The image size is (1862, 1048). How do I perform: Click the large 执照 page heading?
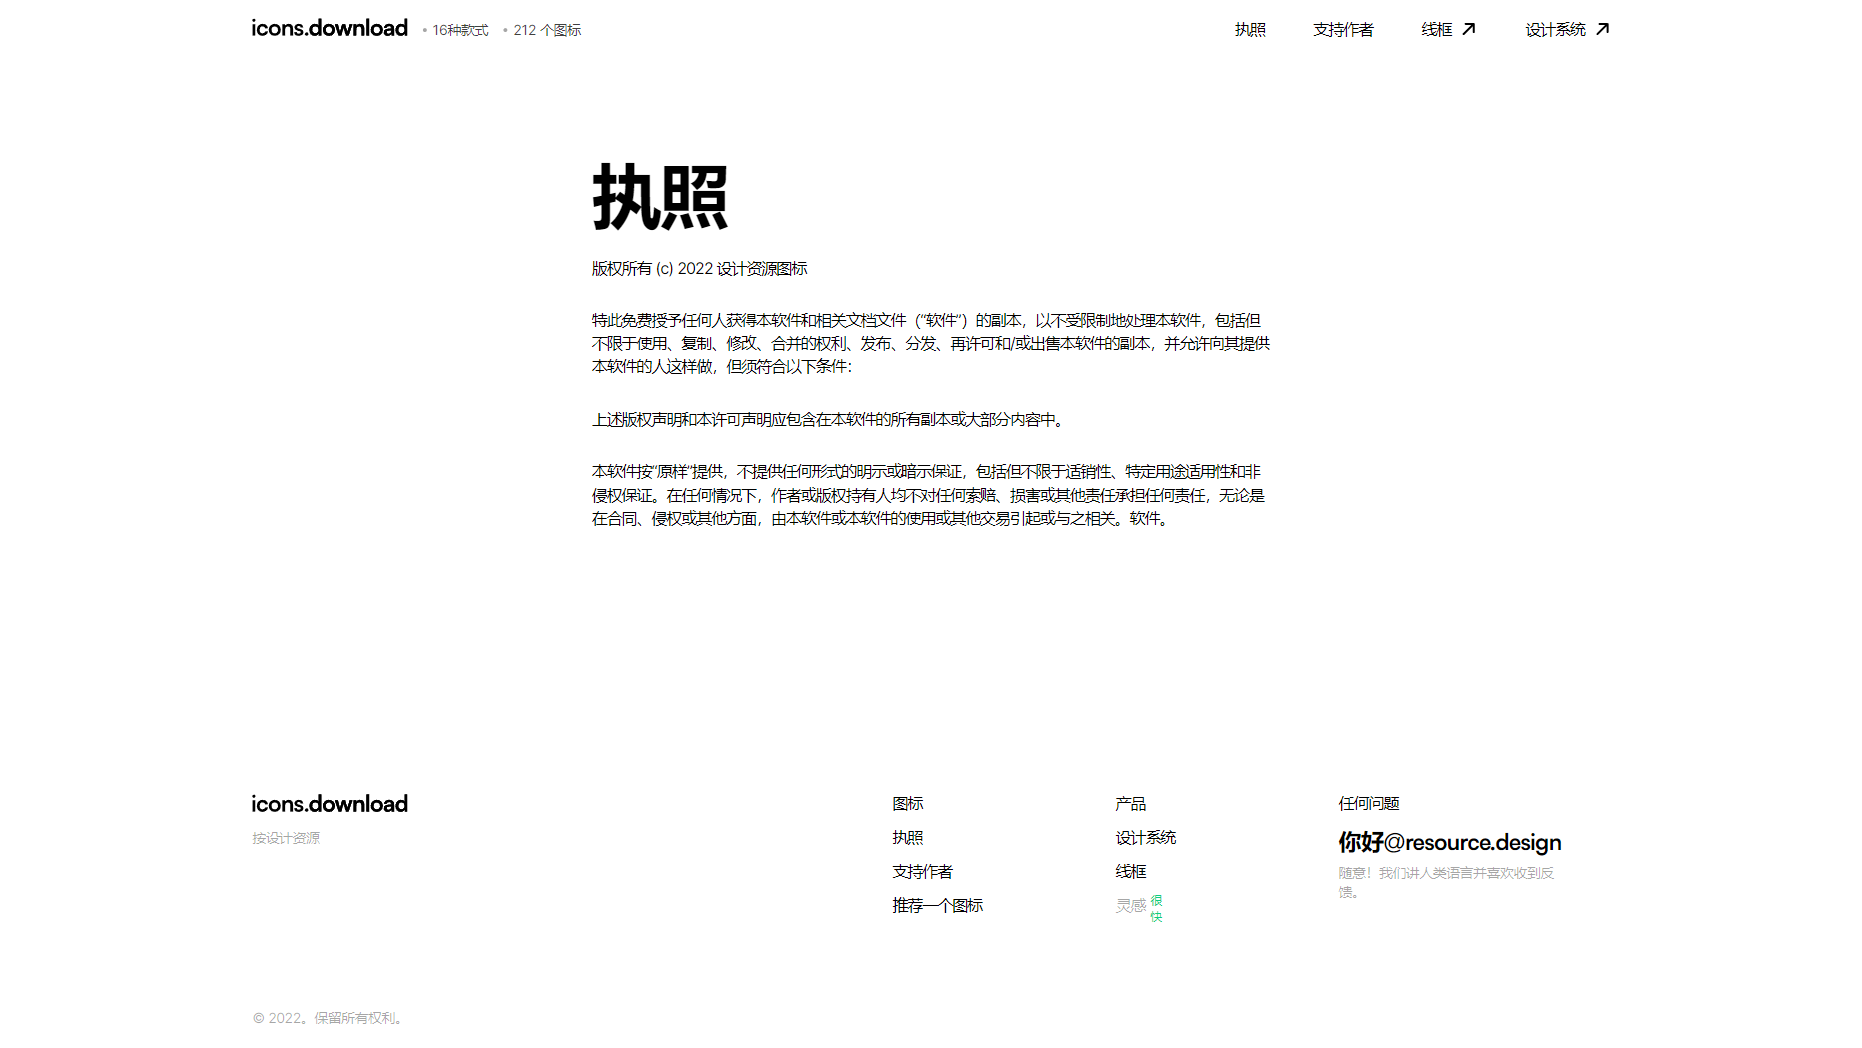tap(660, 198)
